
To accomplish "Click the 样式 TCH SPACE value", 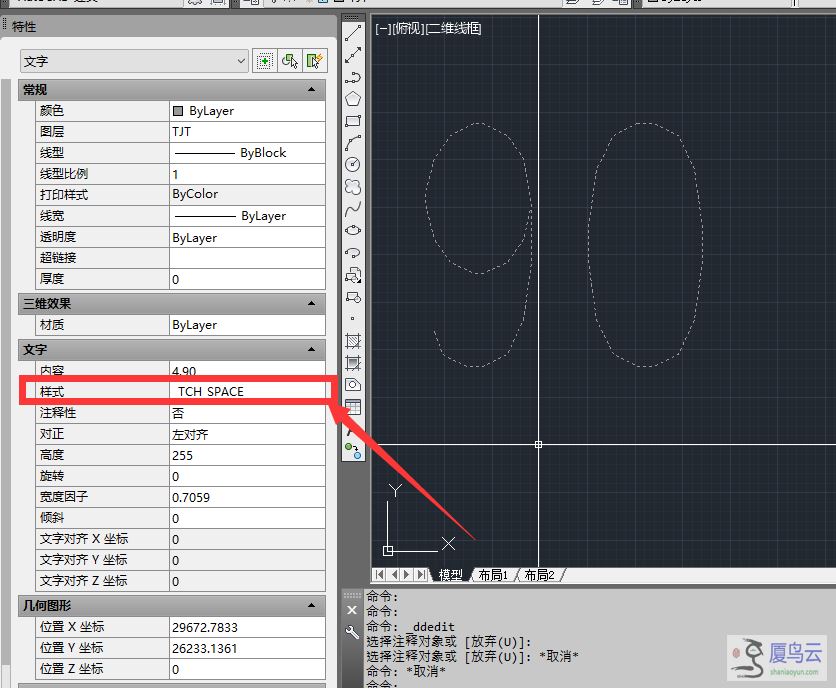I will (247, 391).
